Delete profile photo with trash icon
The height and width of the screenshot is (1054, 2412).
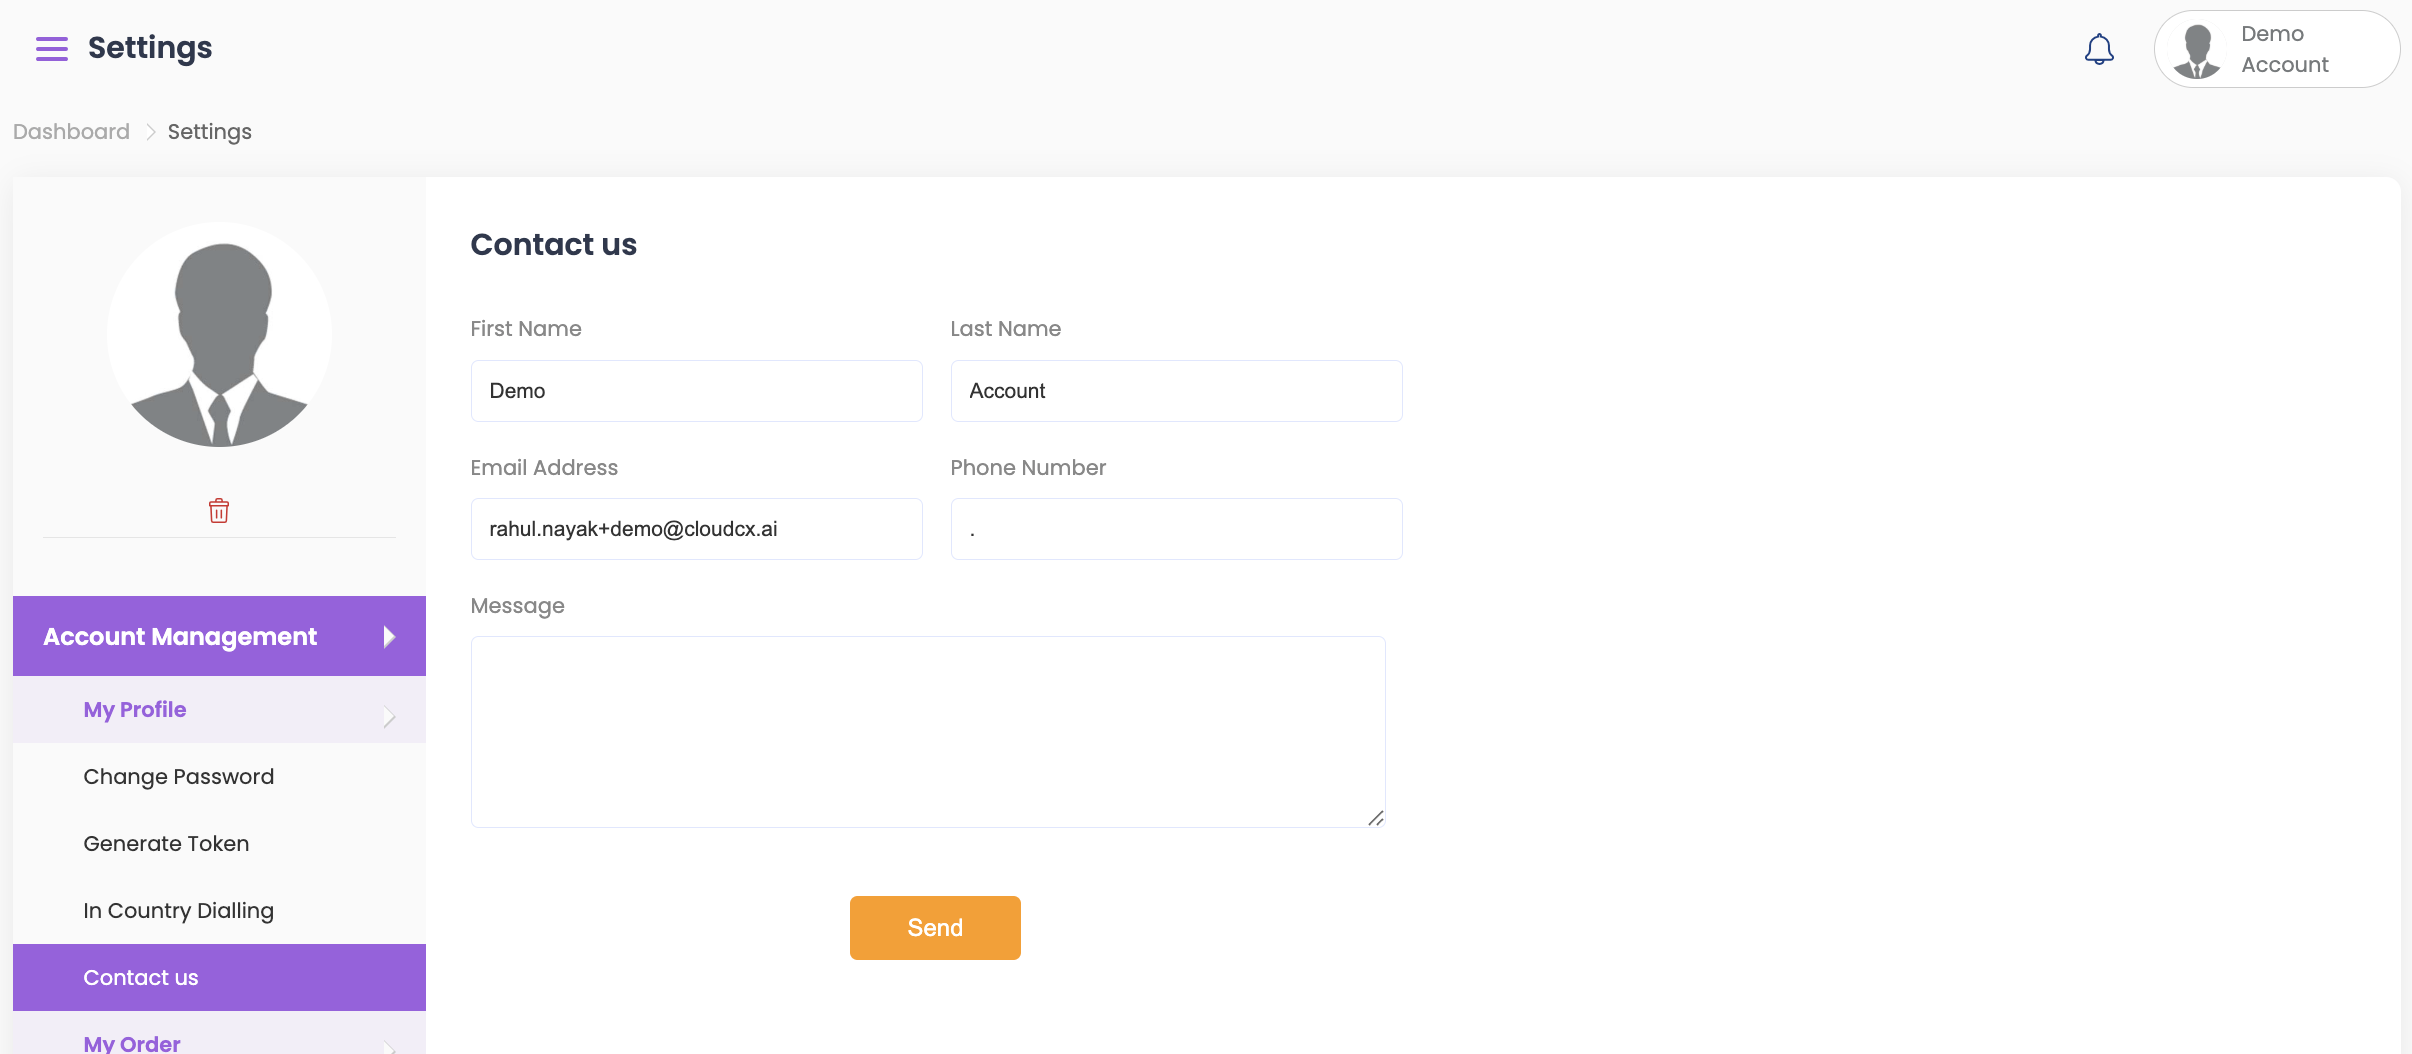click(x=219, y=511)
